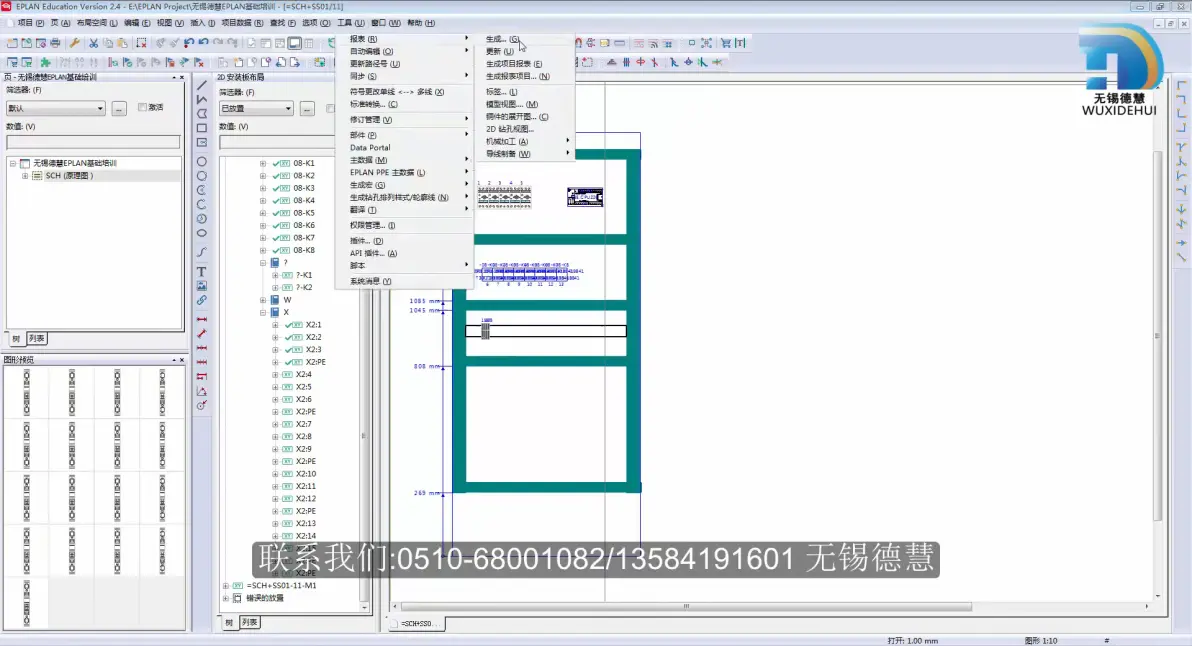Click the horizontal scrollbar of drawing area

click(x=686, y=606)
